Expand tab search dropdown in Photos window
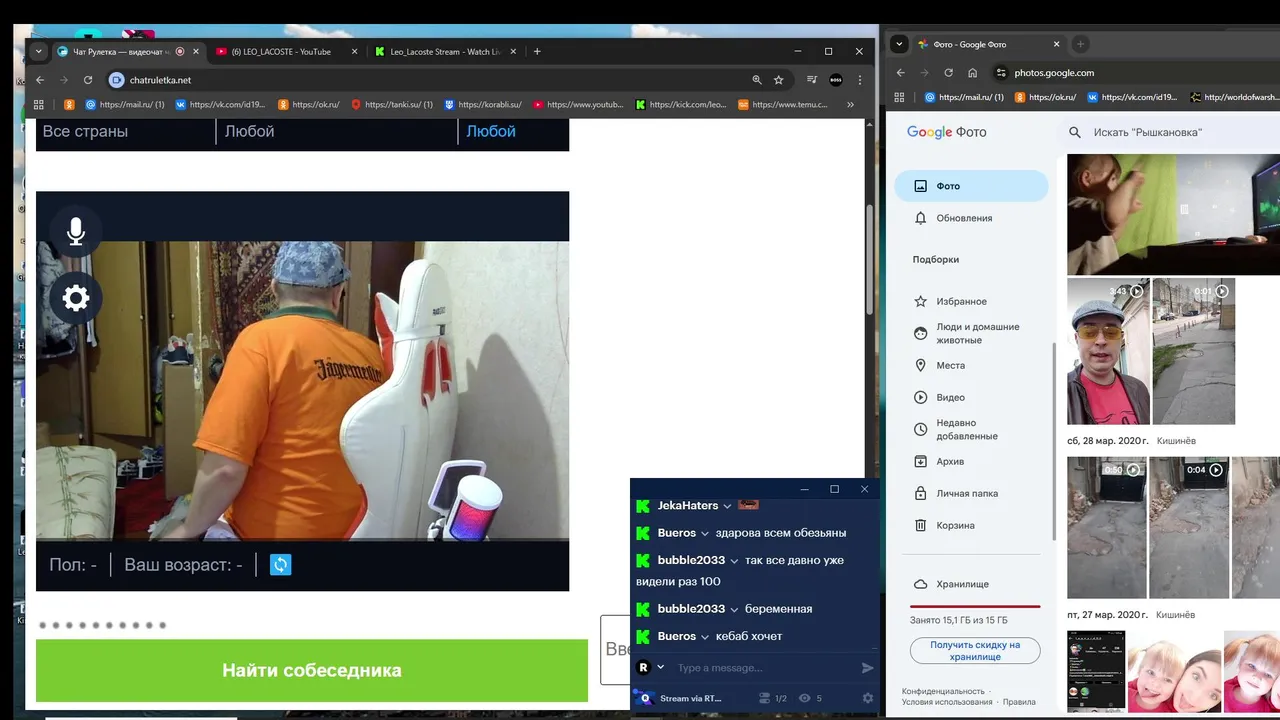 [899, 44]
